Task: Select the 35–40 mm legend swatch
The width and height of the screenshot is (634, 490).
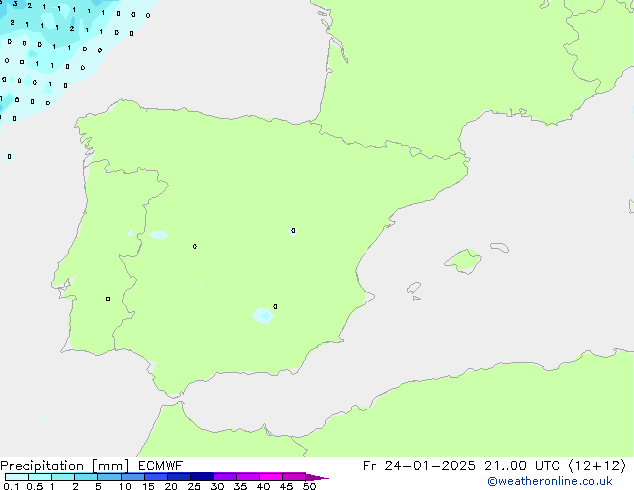Action: 247,477
